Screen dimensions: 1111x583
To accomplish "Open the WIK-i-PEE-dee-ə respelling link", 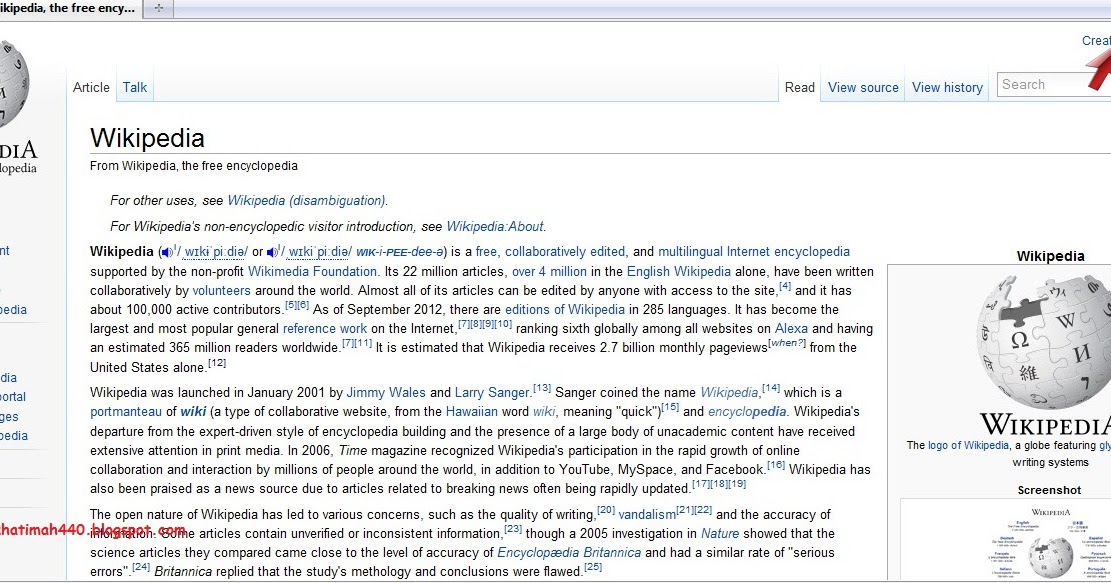I will click(400, 252).
